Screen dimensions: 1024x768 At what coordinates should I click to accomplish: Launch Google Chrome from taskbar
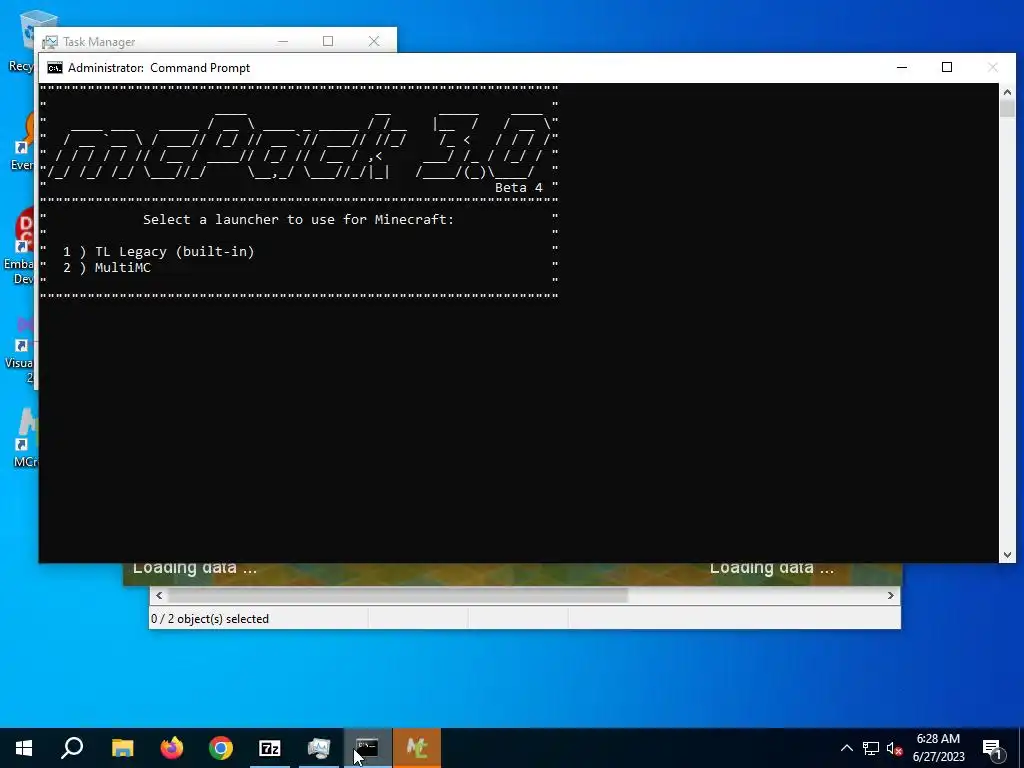(221, 748)
